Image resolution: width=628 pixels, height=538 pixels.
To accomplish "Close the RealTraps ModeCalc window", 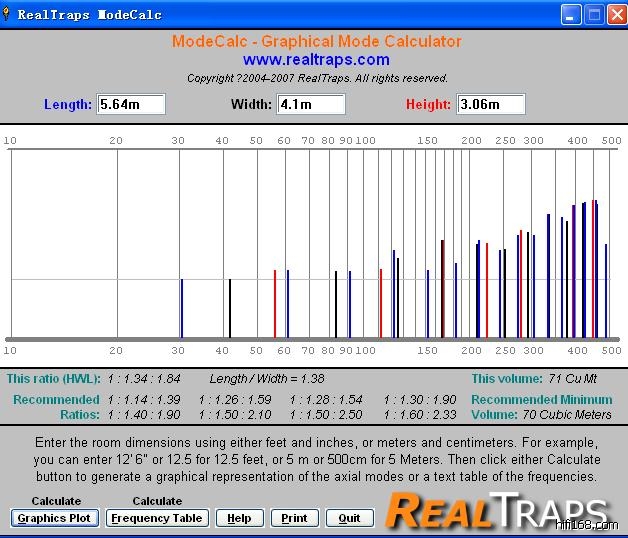I will [615, 15].
